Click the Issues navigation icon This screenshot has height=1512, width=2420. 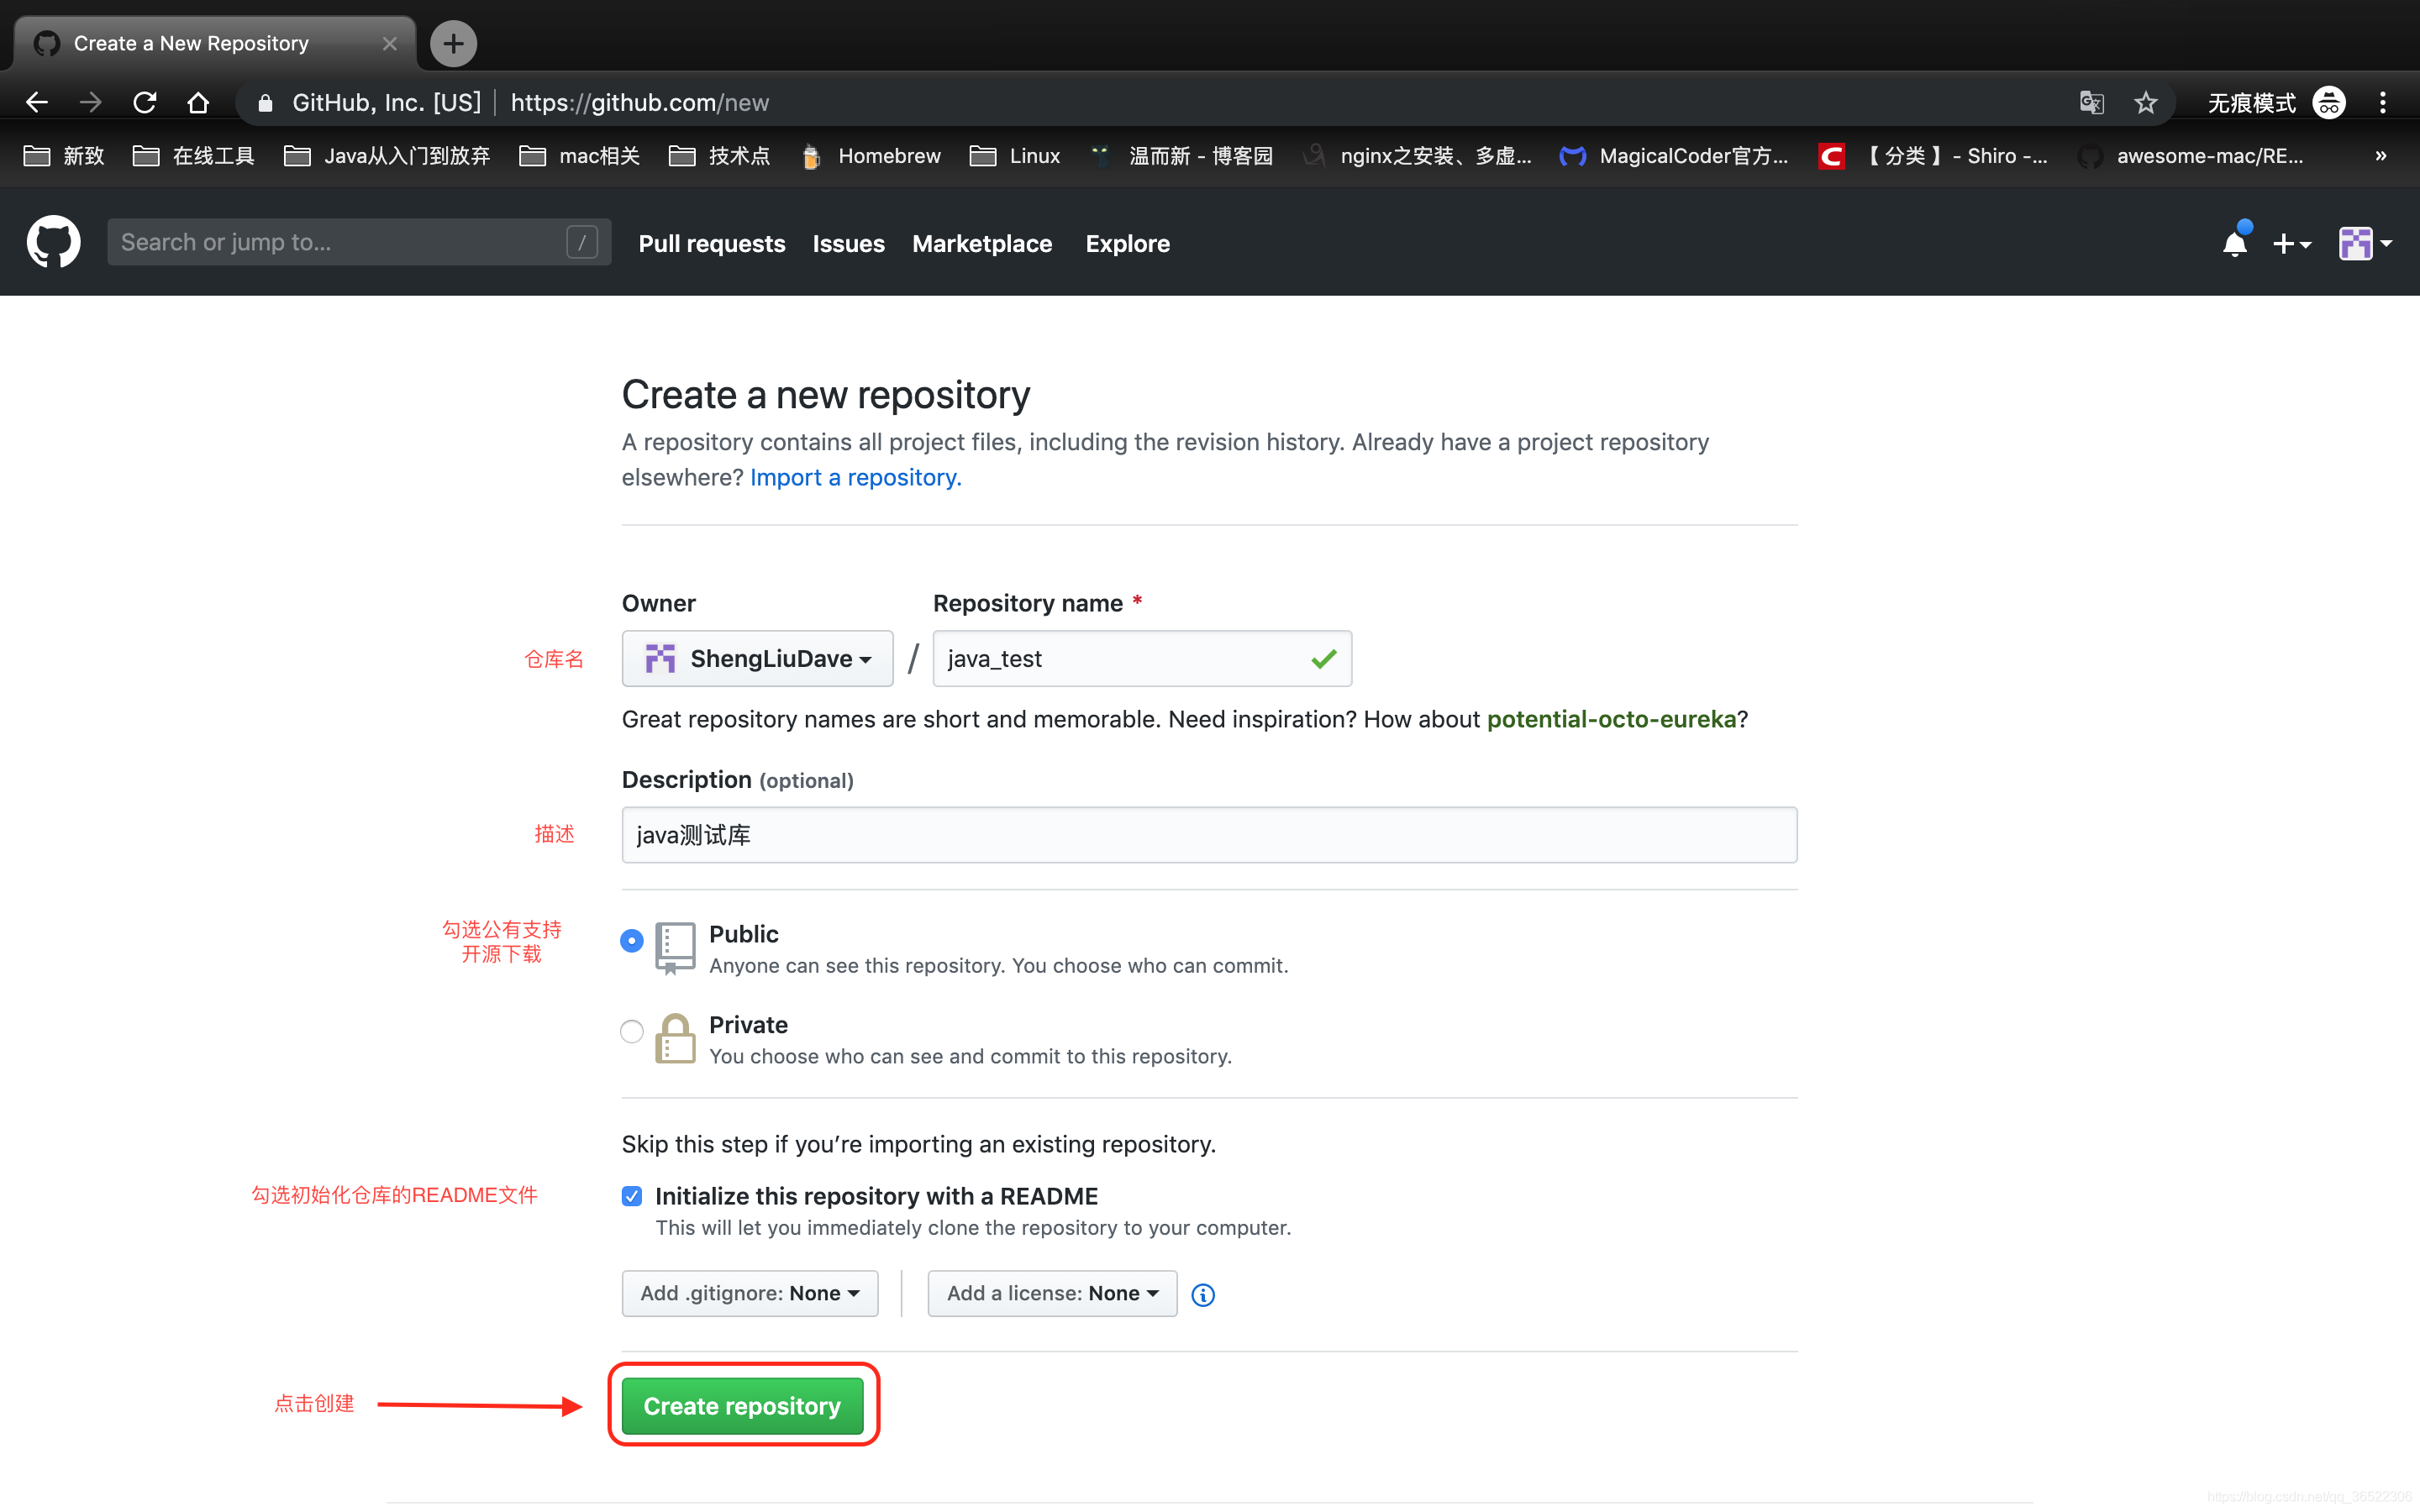pos(849,244)
